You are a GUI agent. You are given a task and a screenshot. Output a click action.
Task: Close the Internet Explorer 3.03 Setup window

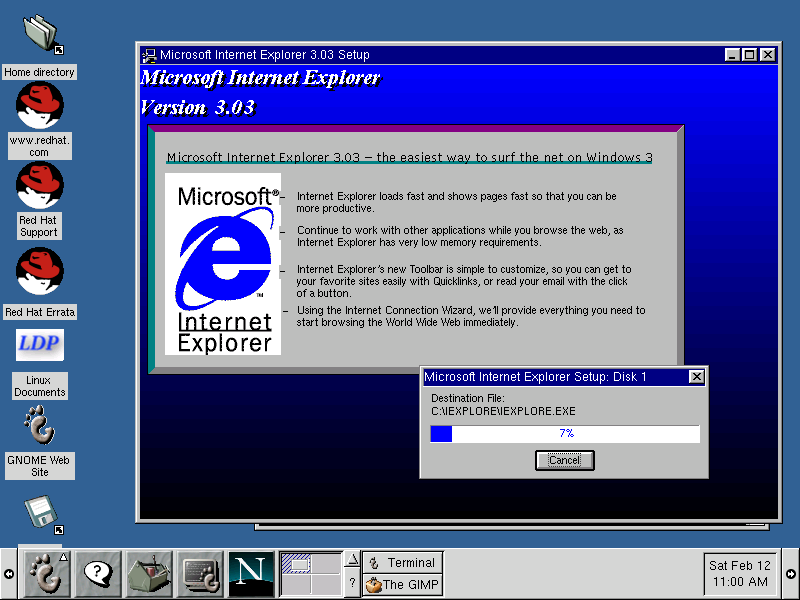pos(767,55)
